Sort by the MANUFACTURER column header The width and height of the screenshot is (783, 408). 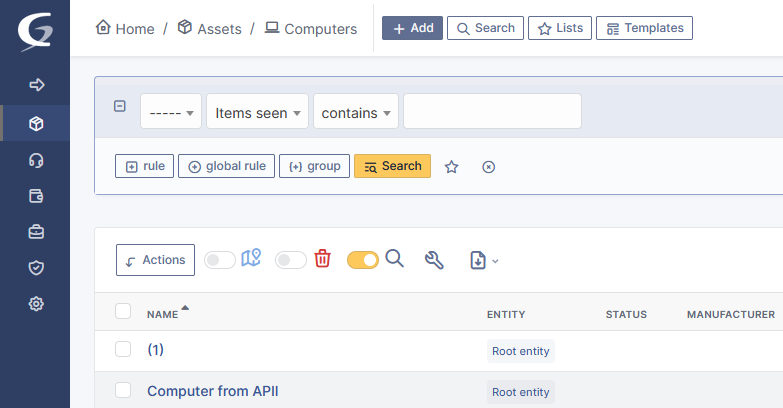pyautogui.click(x=731, y=315)
